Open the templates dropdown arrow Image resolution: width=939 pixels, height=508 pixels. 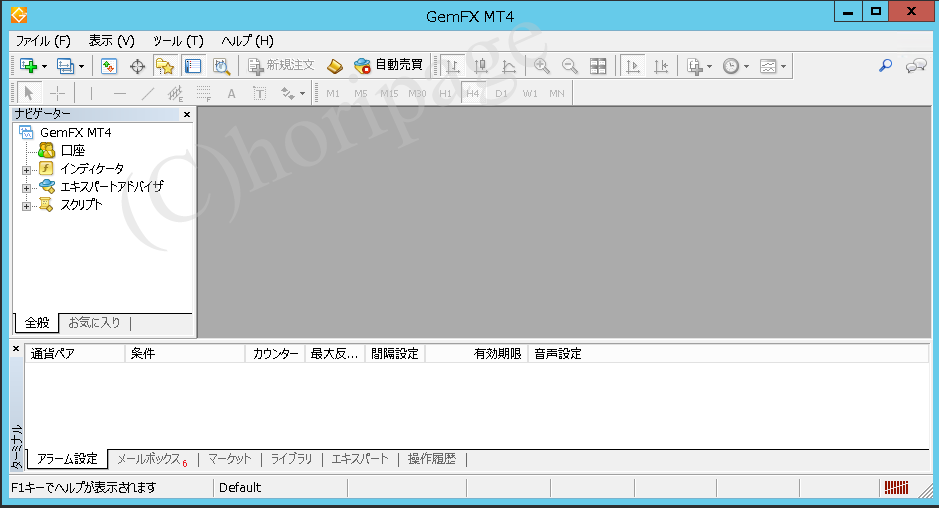783,66
